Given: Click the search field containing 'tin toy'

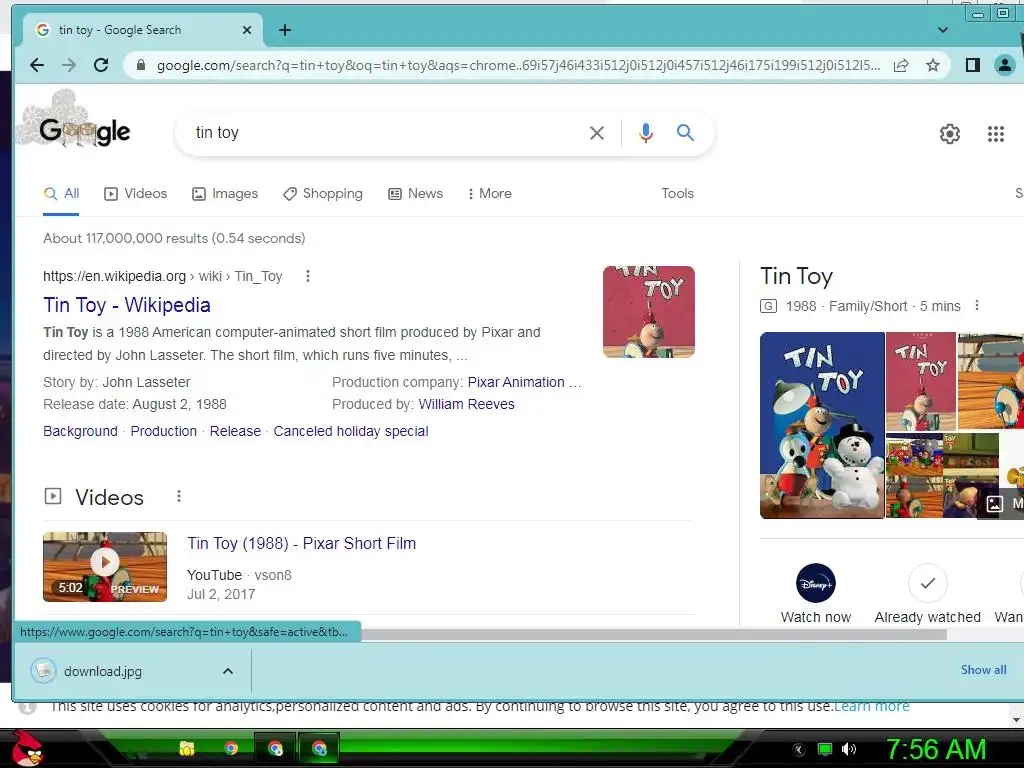Looking at the screenshot, I should pyautogui.click(x=385, y=133).
